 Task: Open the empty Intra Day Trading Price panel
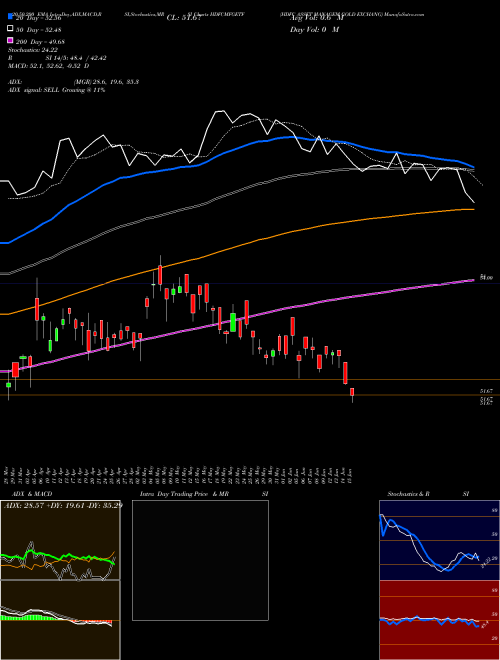tap(200, 560)
